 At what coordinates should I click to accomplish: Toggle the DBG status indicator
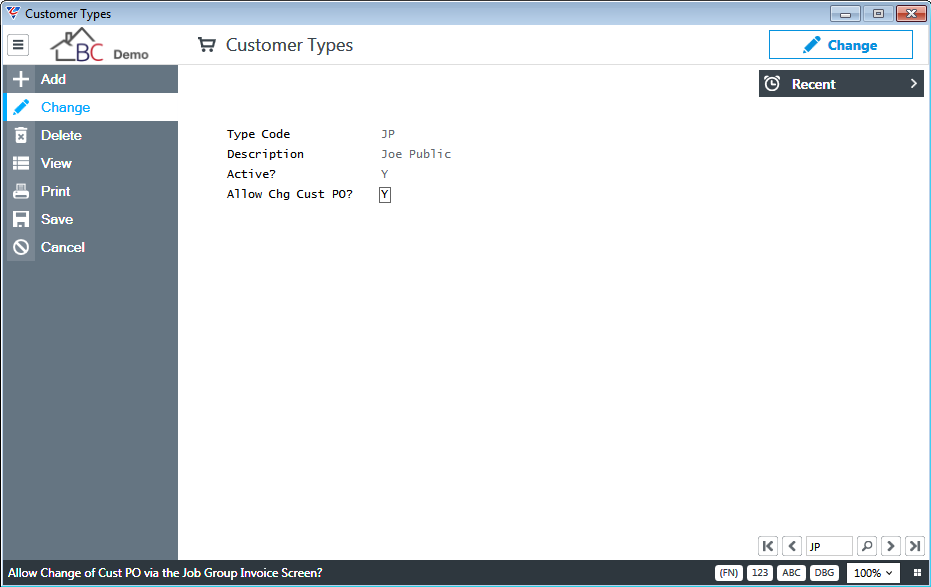coord(824,573)
